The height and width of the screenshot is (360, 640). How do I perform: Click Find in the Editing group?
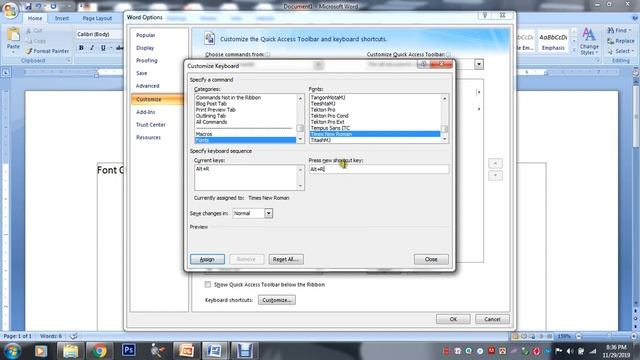[618, 31]
